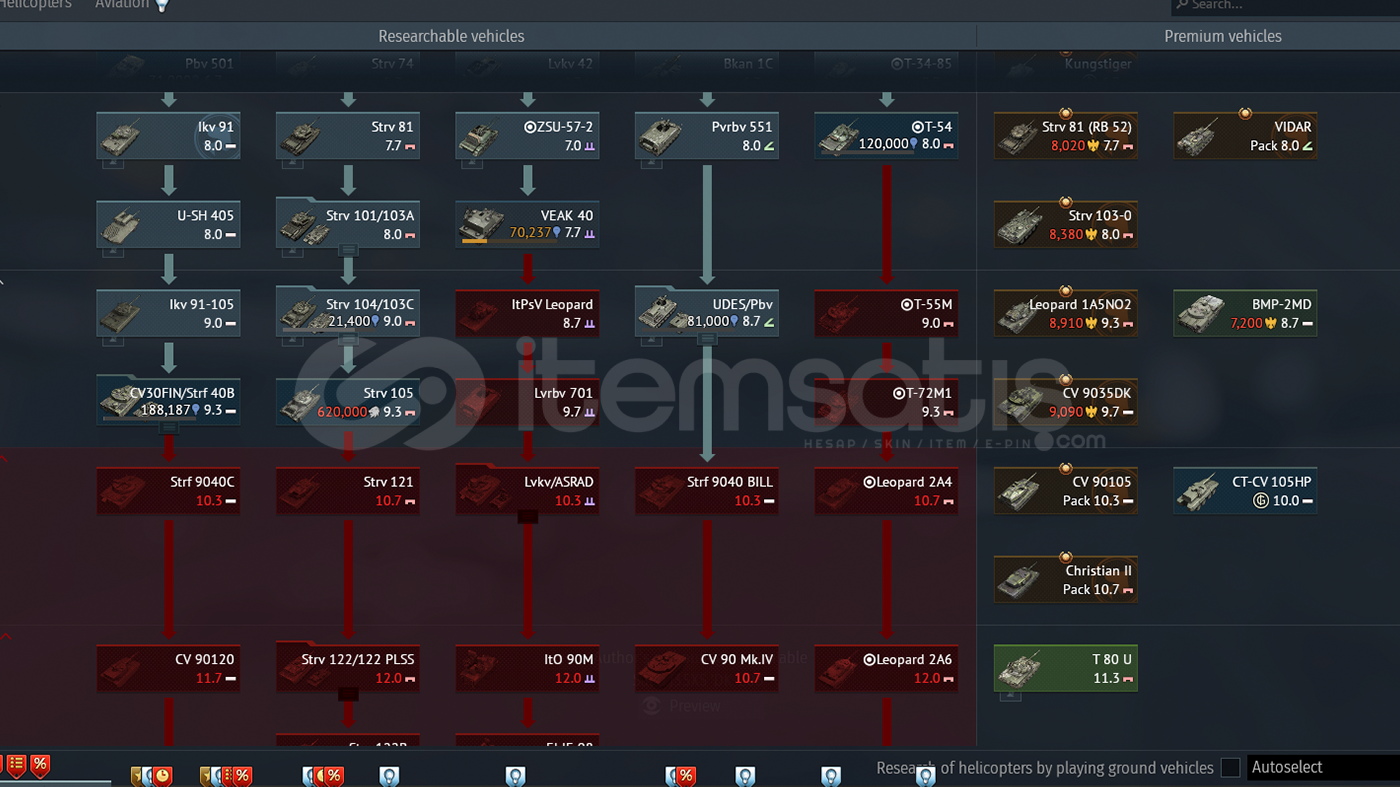Select the VIDAR premium vehicle icon

click(x=1198, y=137)
